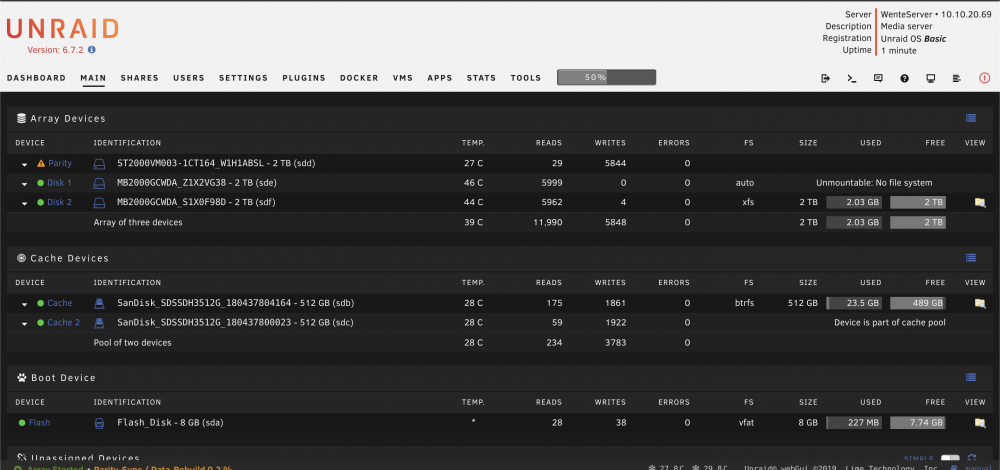Click the help question mark icon
1000x470 pixels.
point(904,78)
